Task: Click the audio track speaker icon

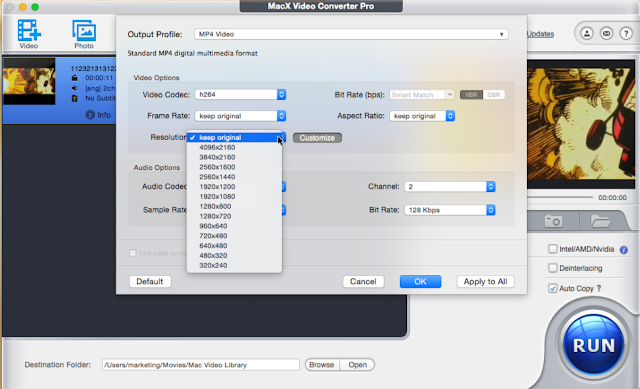Action: click(75, 88)
